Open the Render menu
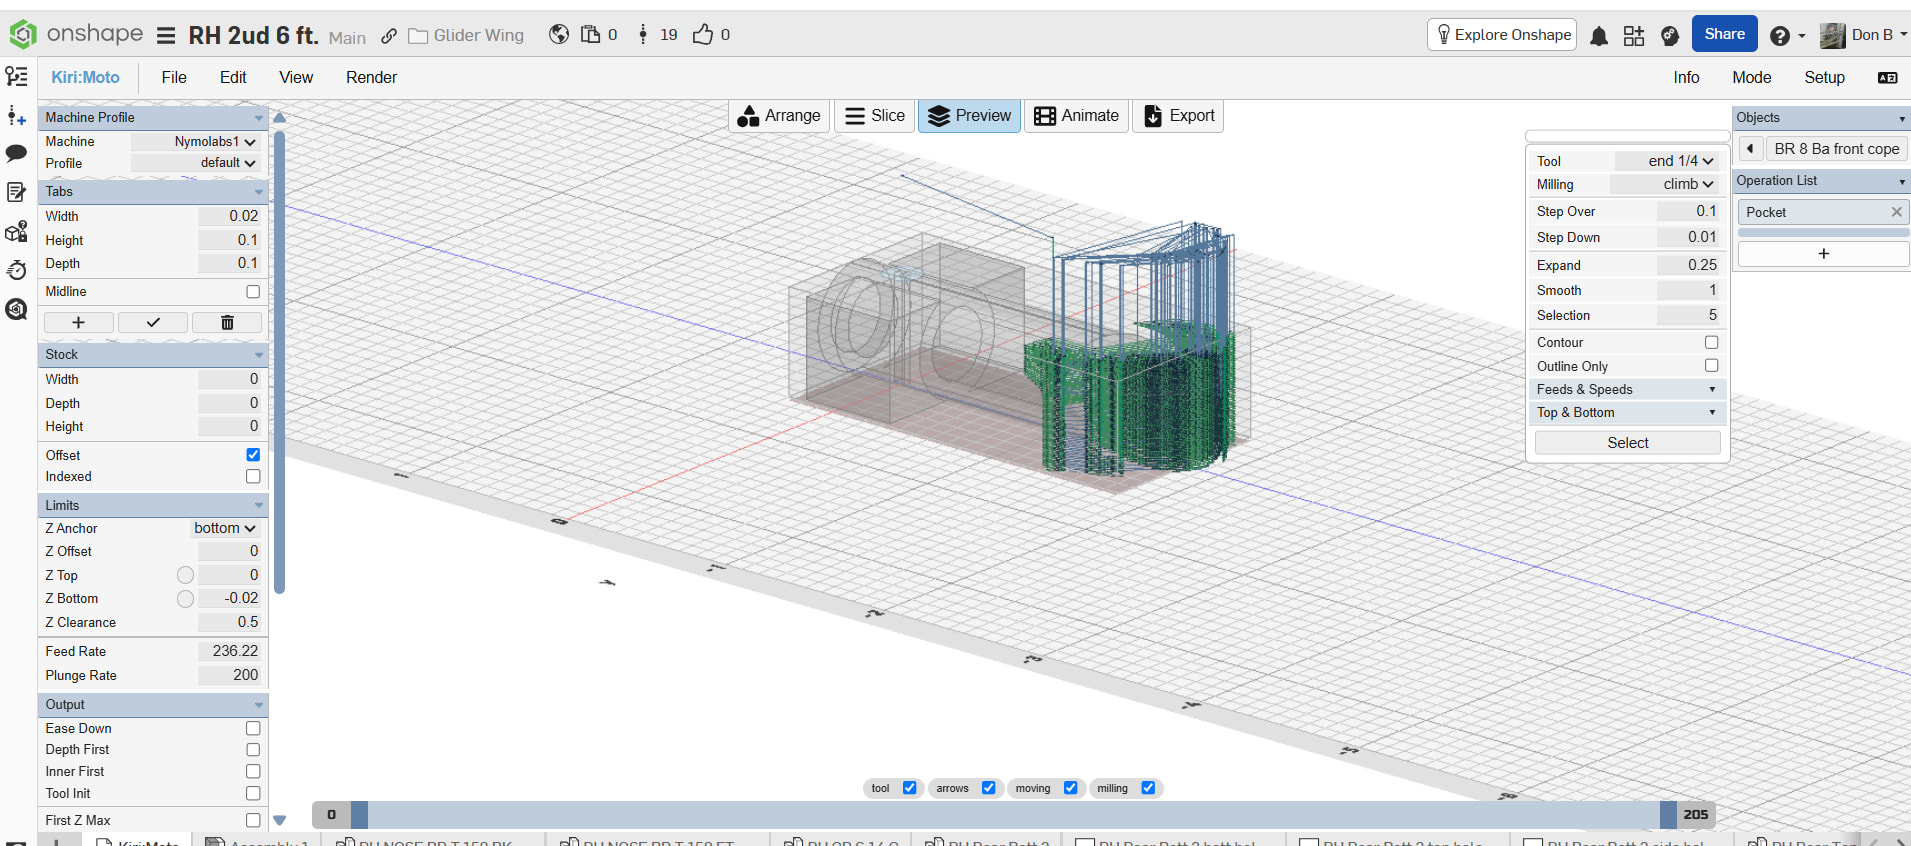The width and height of the screenshot is (1911, 846). tap(371, 78)
